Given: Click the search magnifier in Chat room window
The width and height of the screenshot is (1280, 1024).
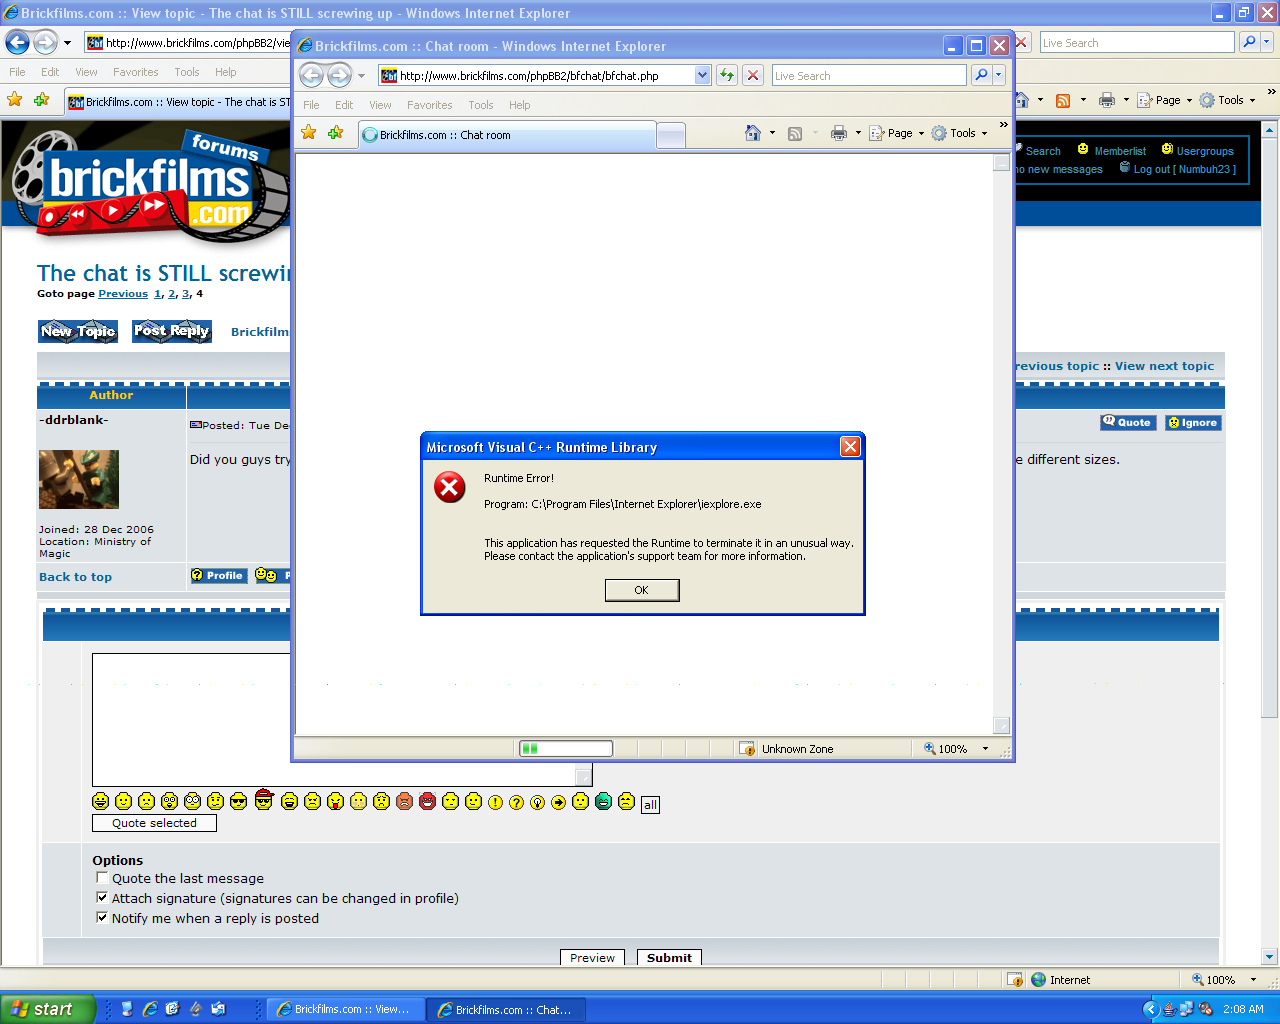Looking at the screenshot, I should (x=981, y=75).
